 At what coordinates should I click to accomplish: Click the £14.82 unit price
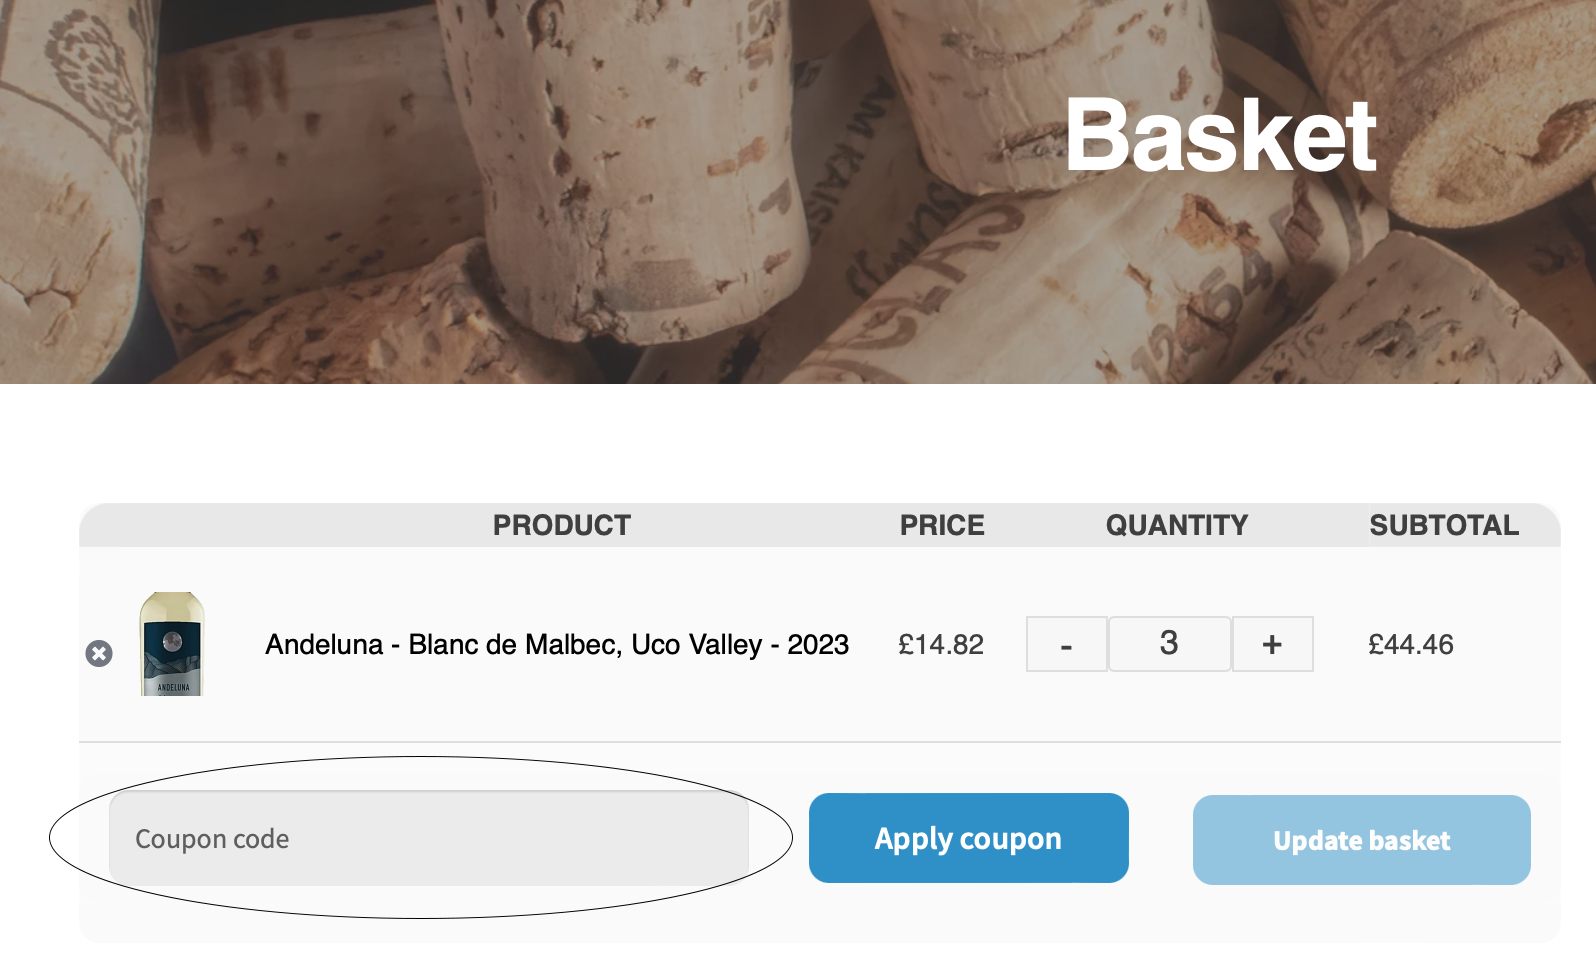940,645
